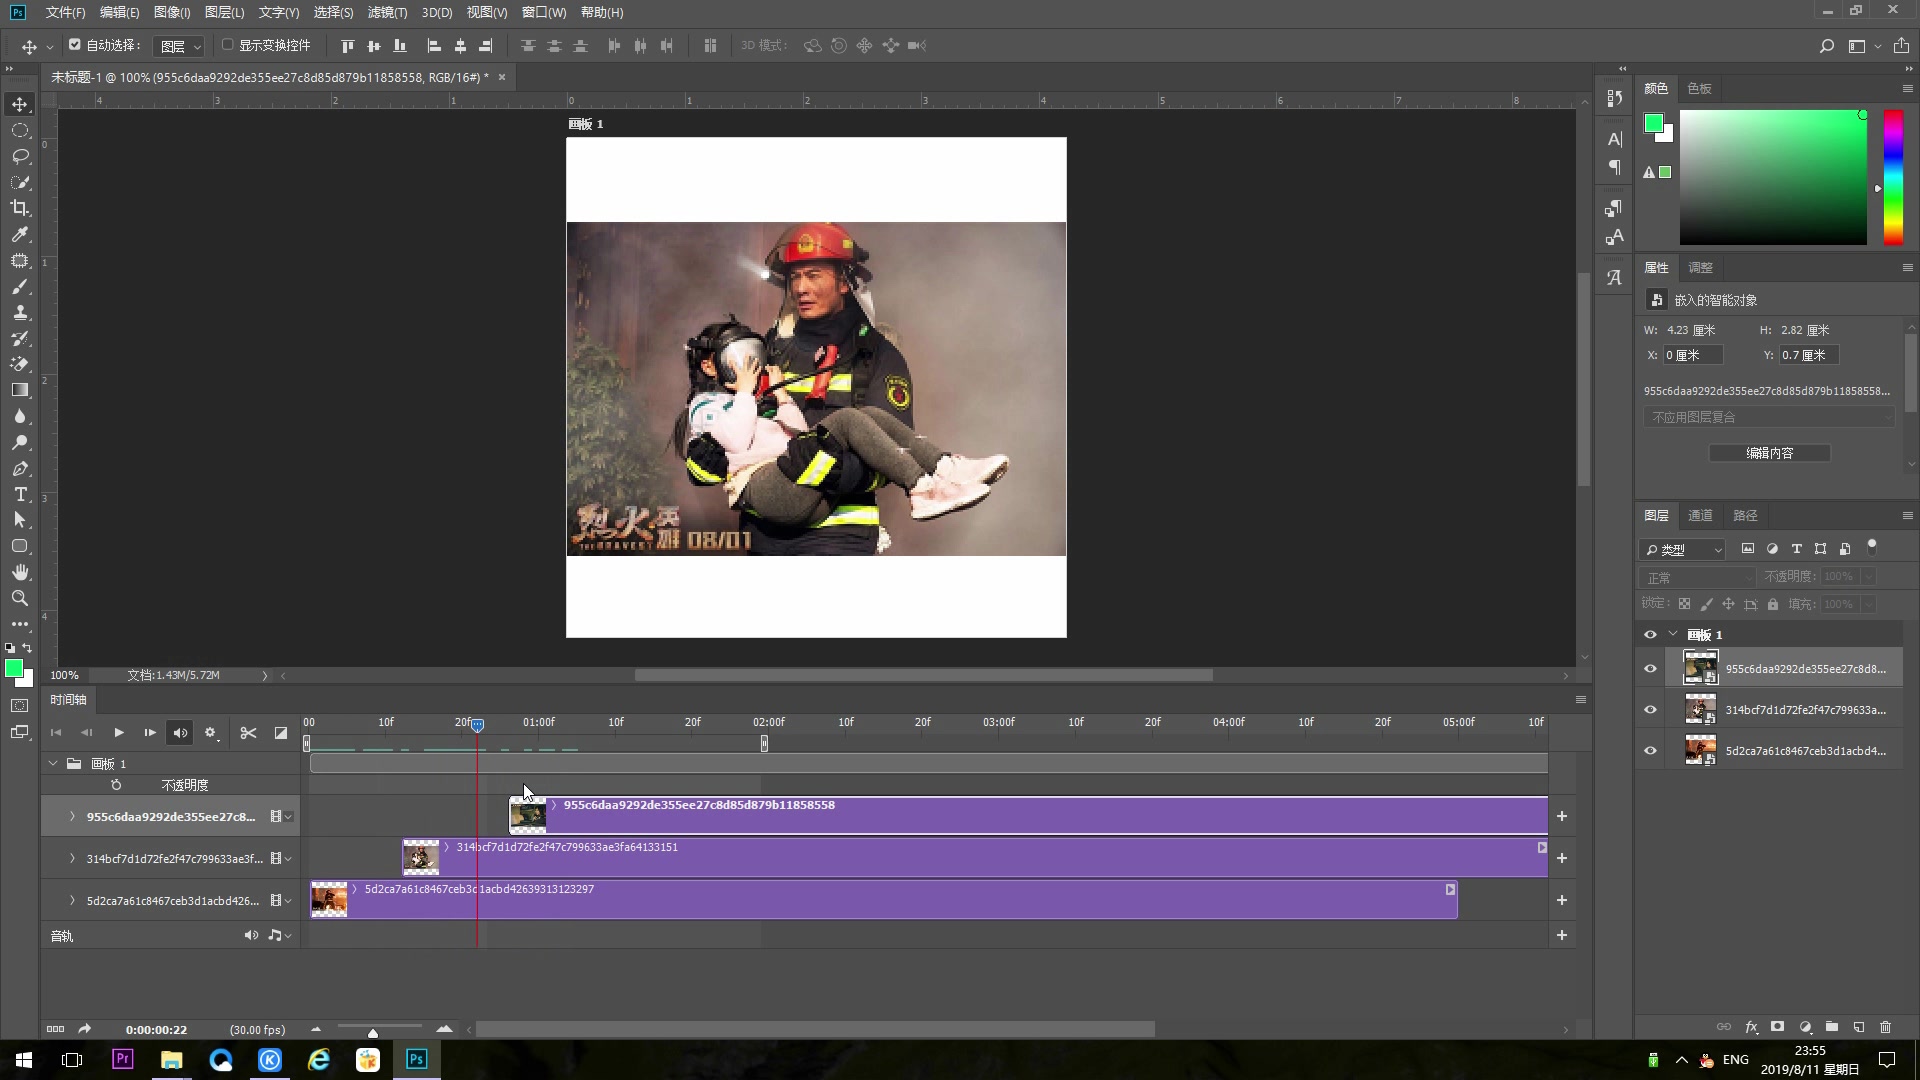Switch to the 通道 tab
This screenshot has height=1080, width=1920.
(x=1700, y=515)
